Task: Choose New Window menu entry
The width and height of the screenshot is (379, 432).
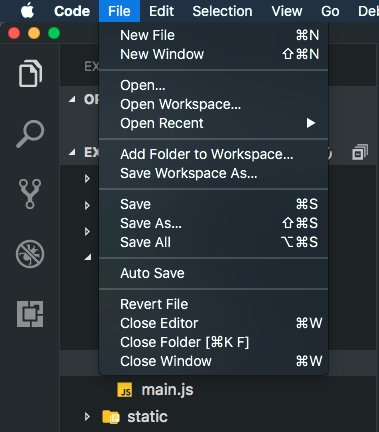Action: 214,54
